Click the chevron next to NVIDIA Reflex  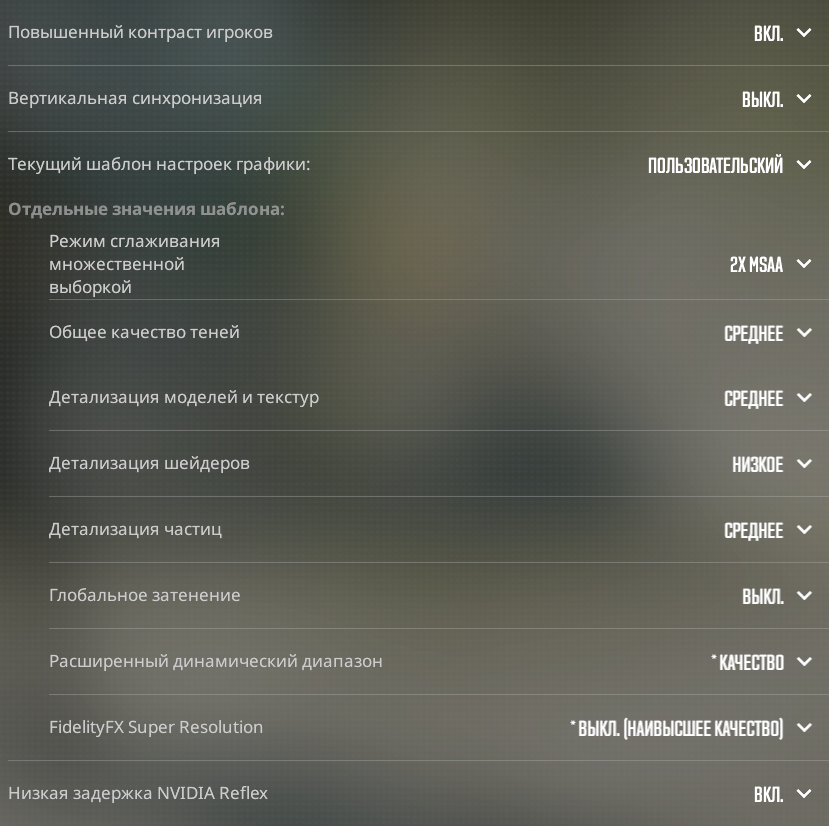804,794
